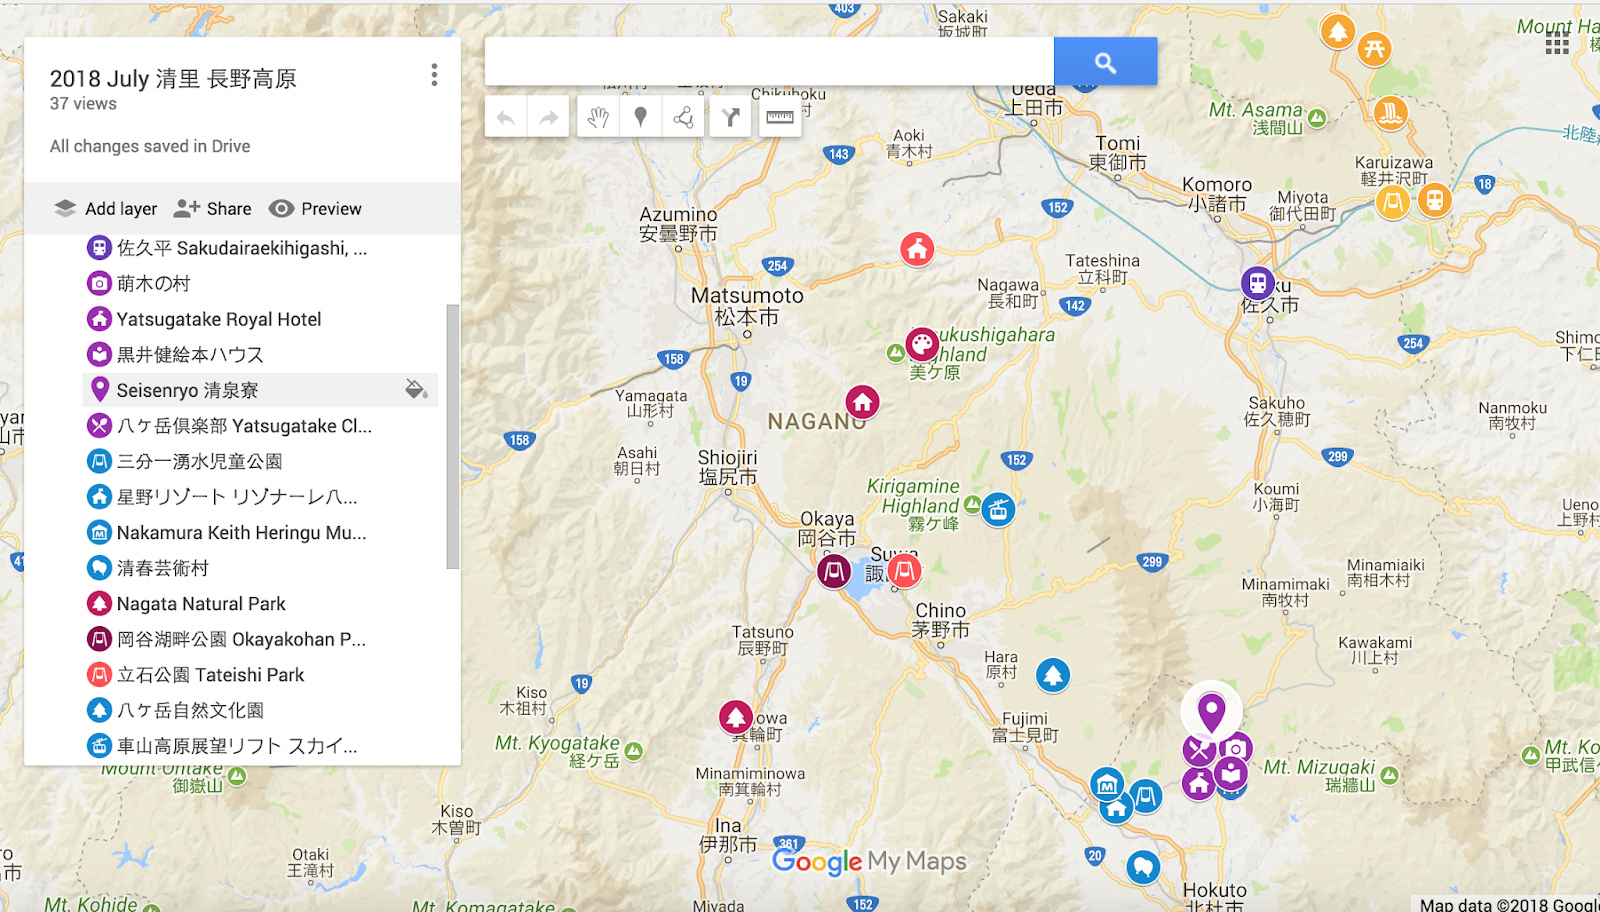Open the Google apps grid

[1557, 43]
